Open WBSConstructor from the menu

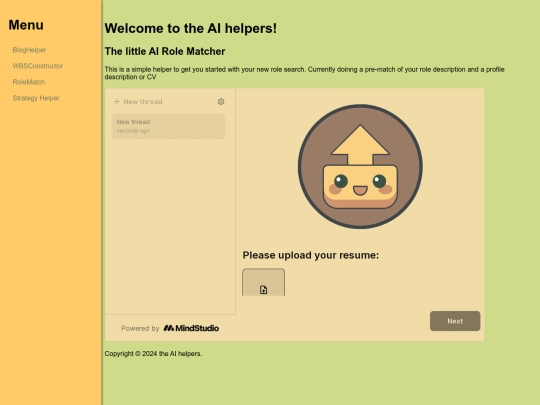pyautogui.click(x=38, y=66)
